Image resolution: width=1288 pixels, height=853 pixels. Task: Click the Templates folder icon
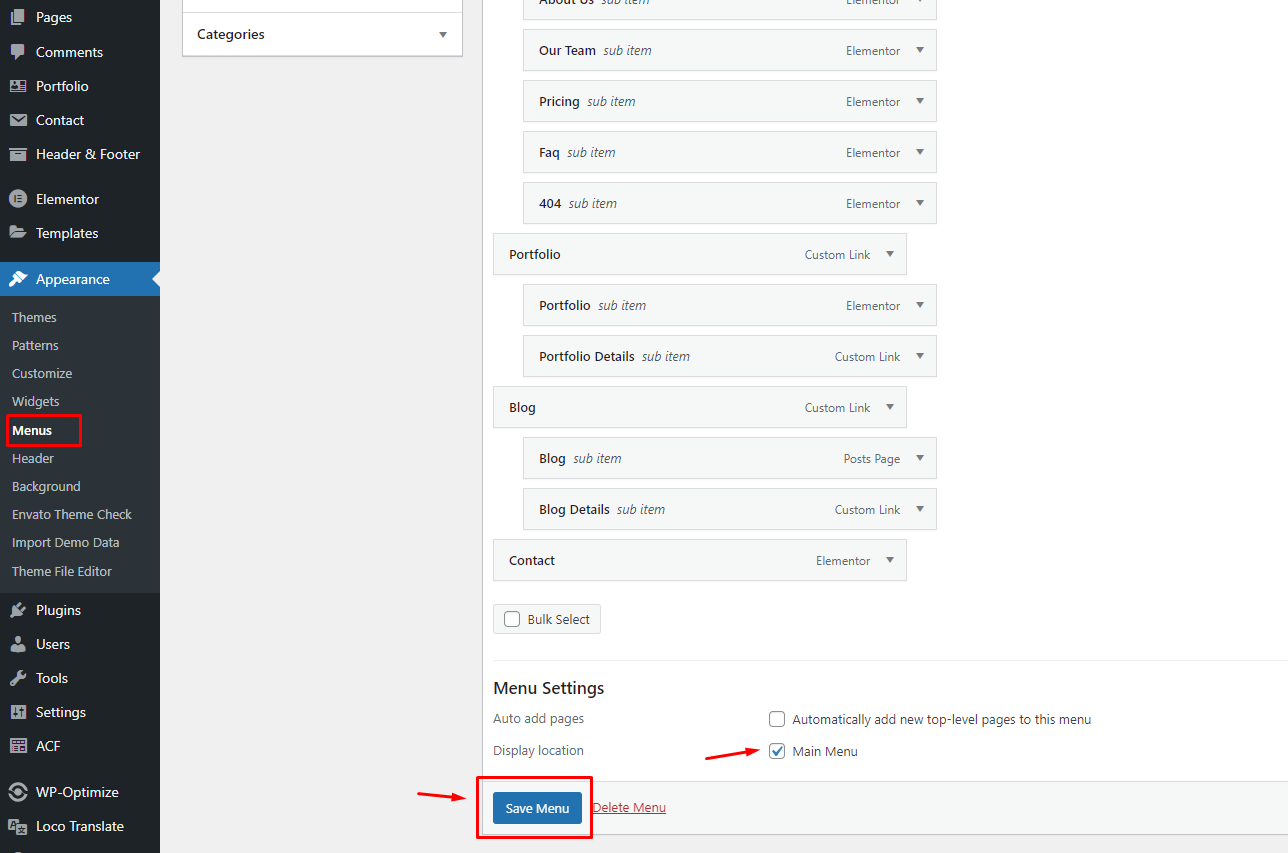pos(18,233)
